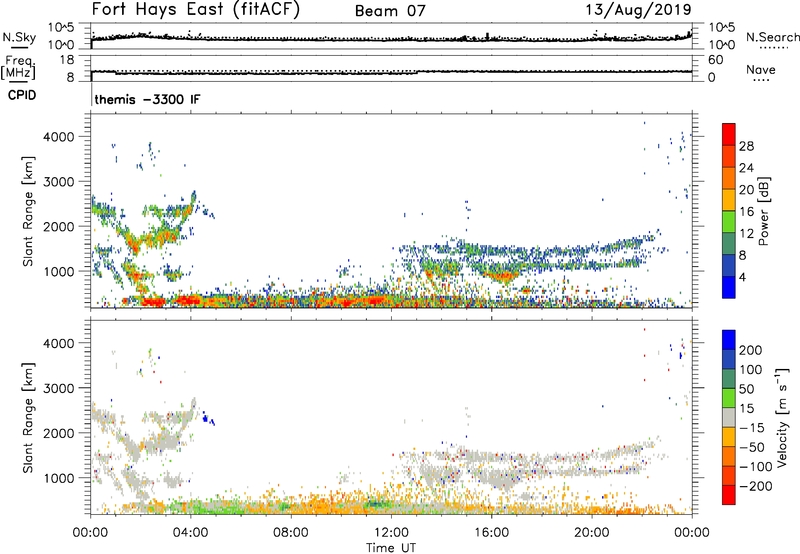The image size is (800, 554).
Task: Click the '-200' value on the Velocity scale
Action: 754,486
